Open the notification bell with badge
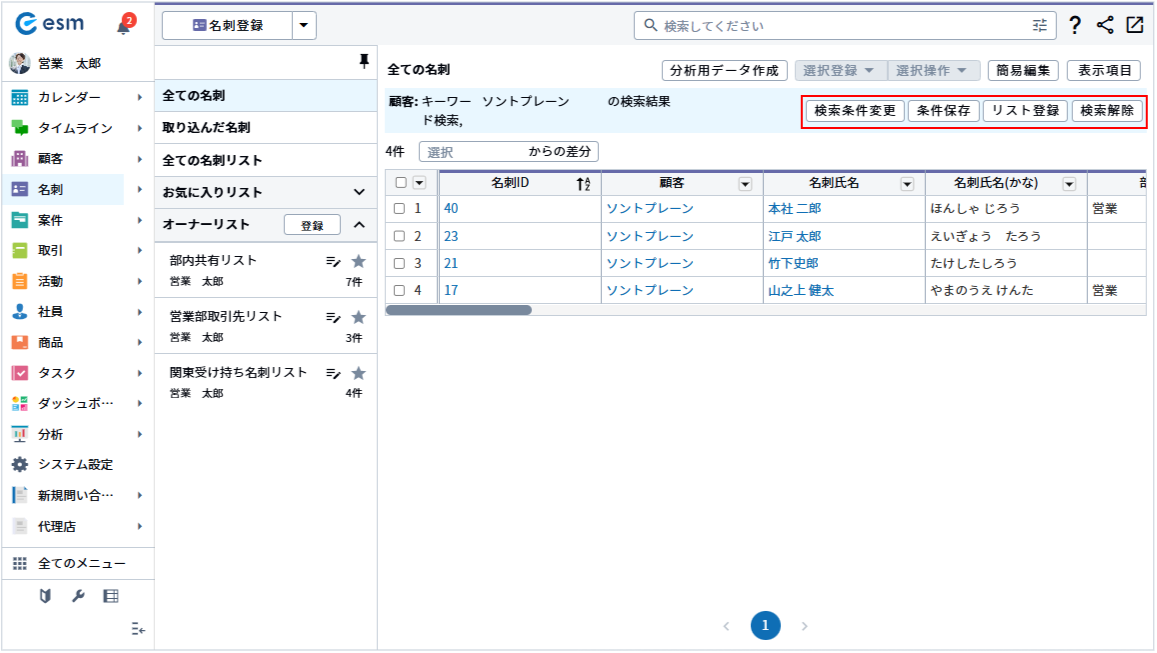 [124, 26]
